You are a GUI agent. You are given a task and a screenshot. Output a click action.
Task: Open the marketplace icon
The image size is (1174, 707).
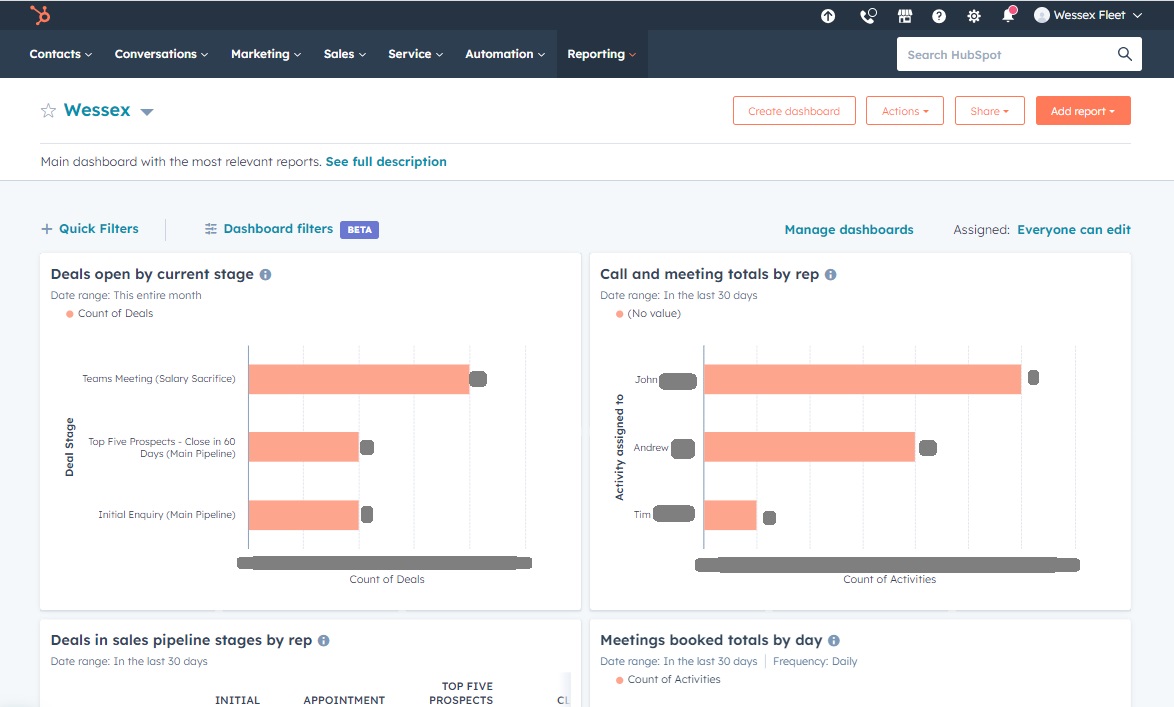(905, 16)
